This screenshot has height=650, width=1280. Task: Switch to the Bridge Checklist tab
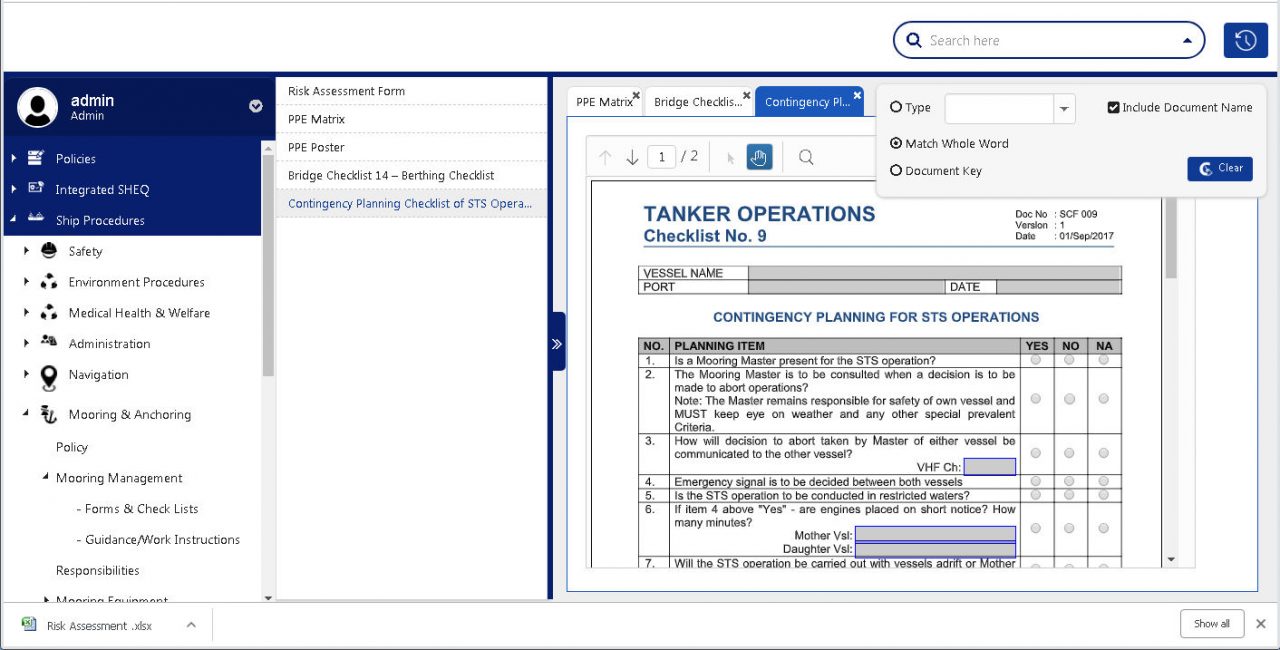697,102
